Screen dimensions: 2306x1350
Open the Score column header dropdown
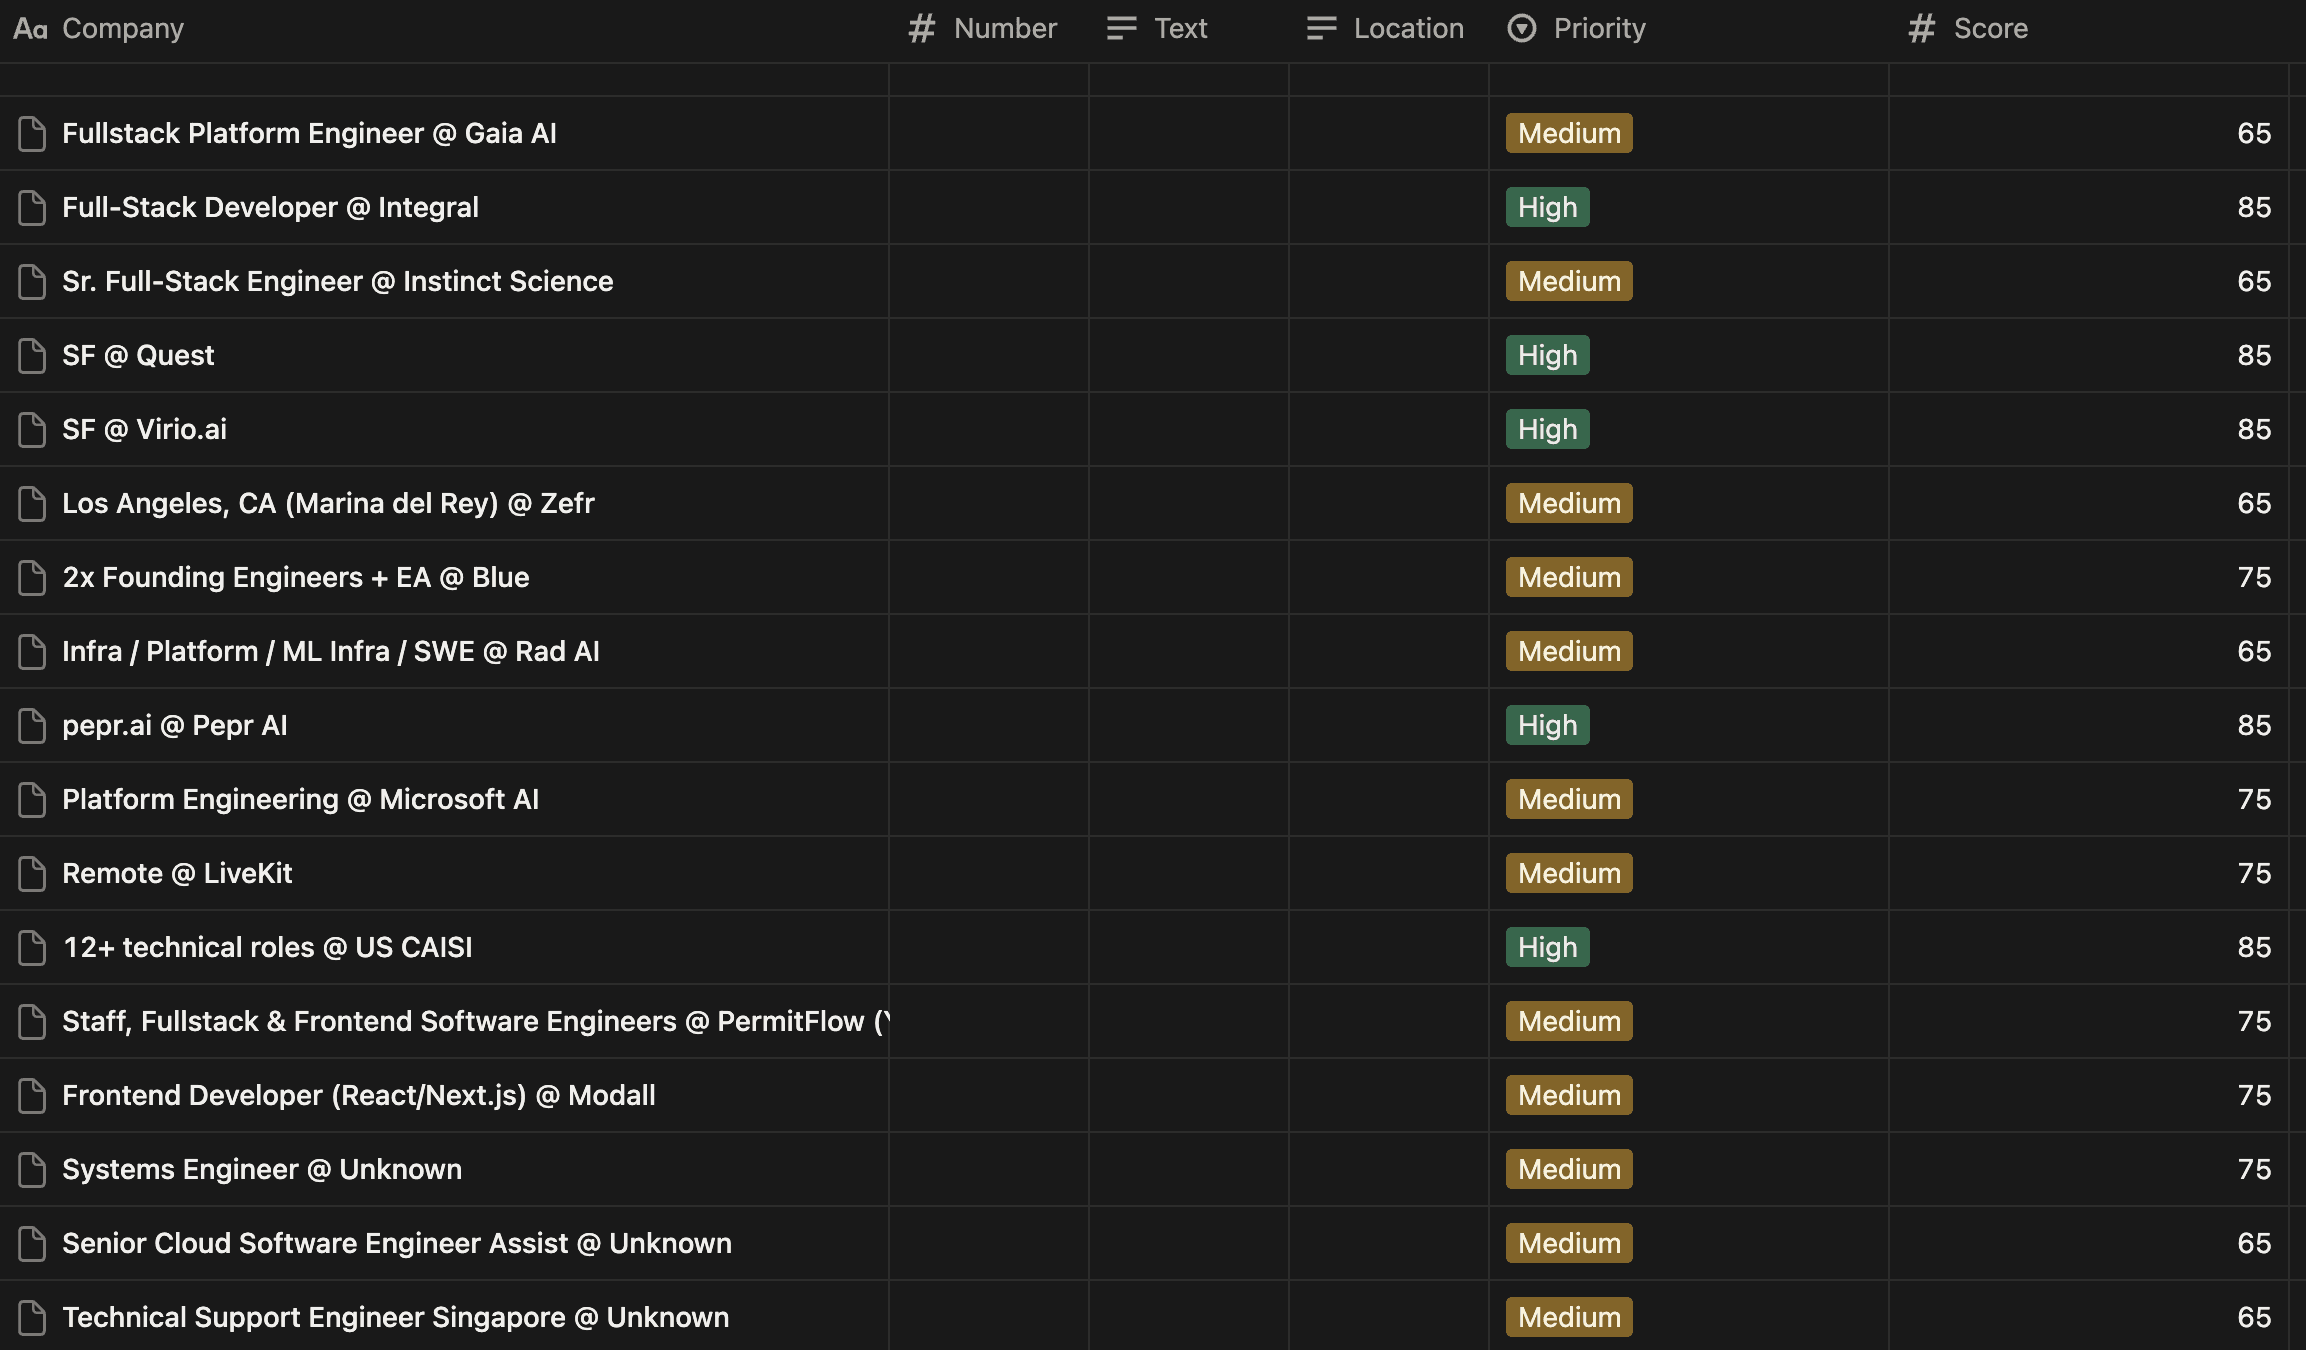click(1990, 28)
